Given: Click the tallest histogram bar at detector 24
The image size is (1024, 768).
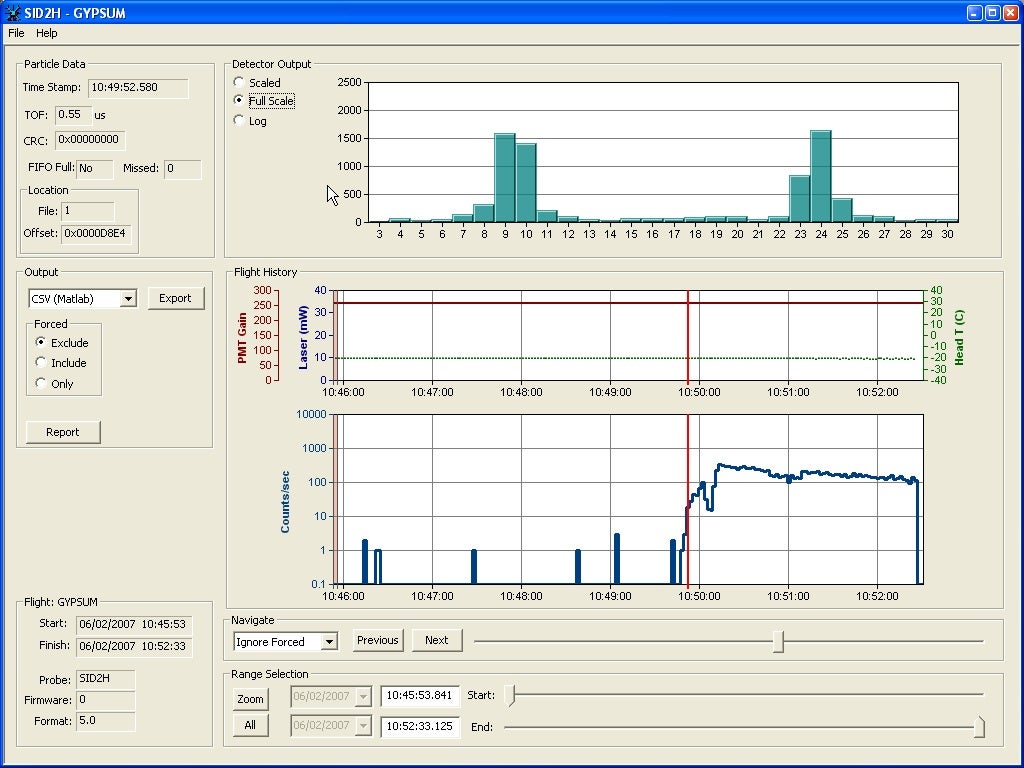Looking at the screenshot, I should pos(820,176).
